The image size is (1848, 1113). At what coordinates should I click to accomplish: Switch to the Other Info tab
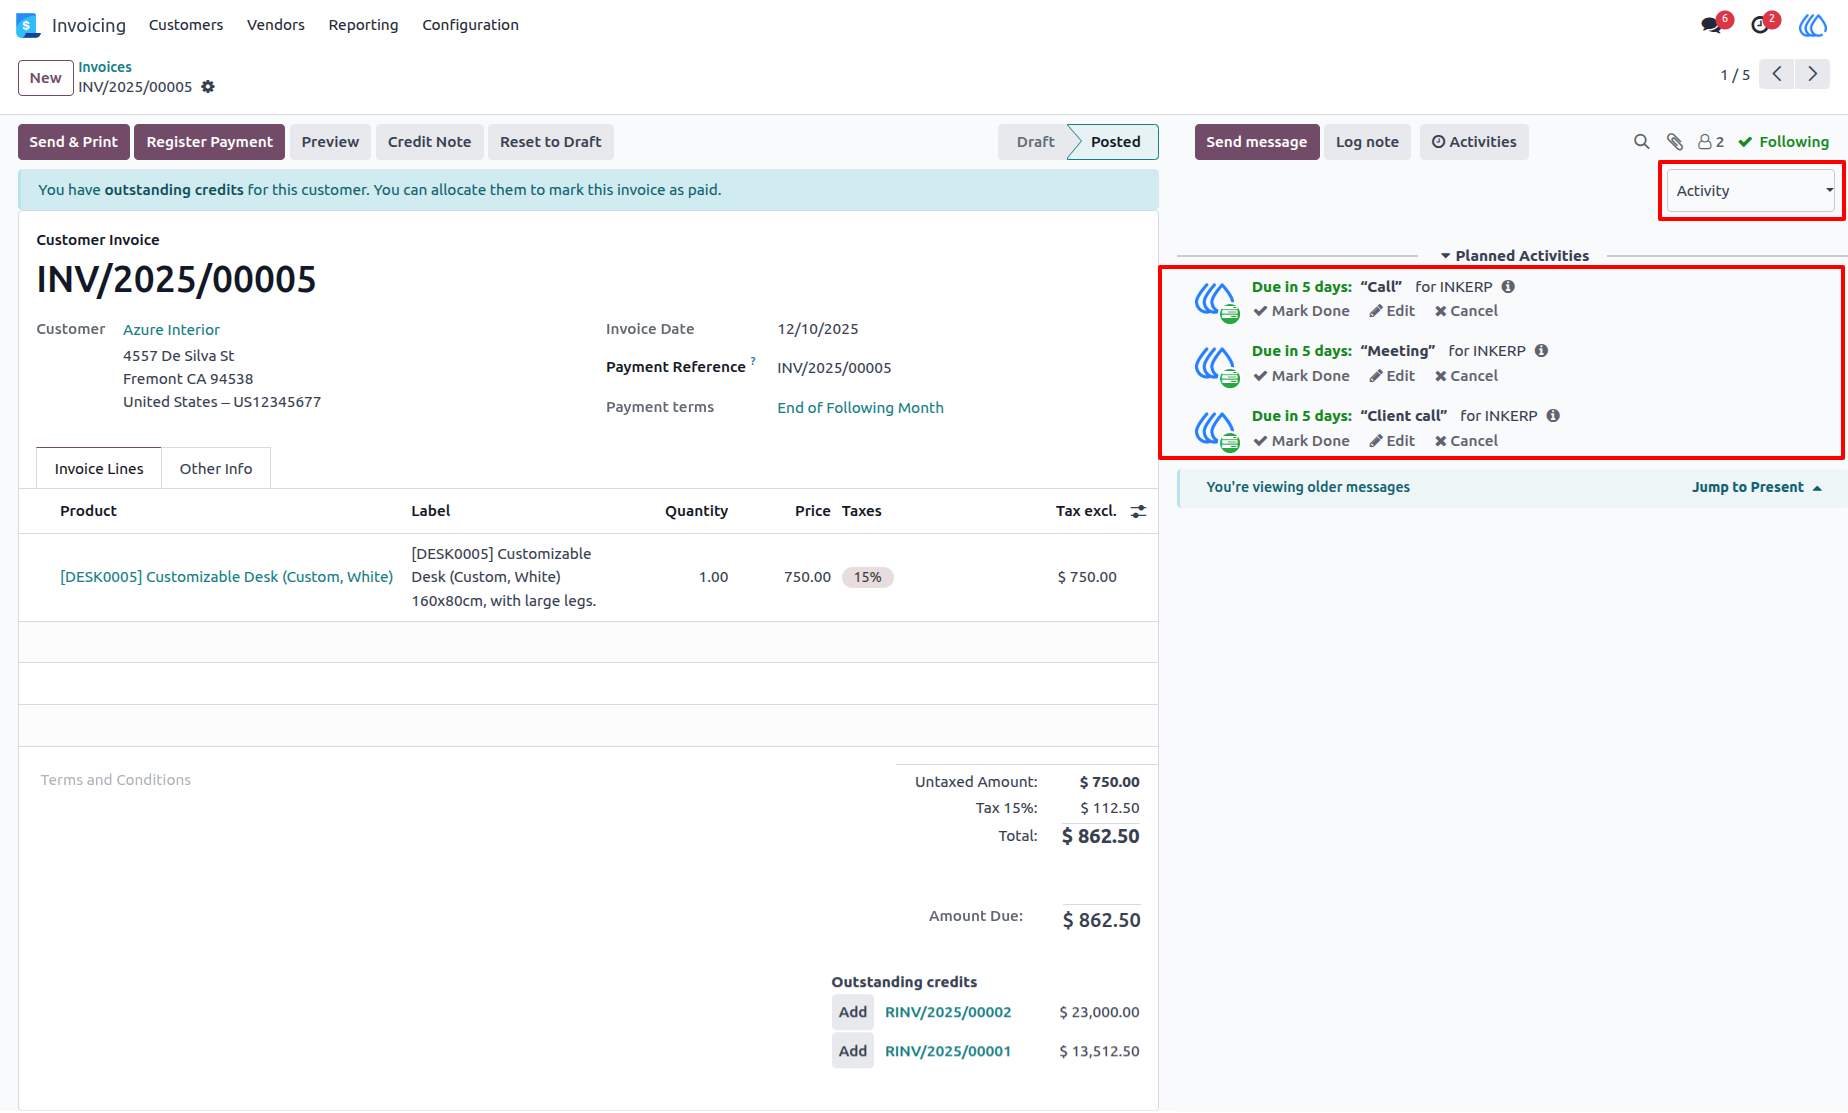click(216, 469)
